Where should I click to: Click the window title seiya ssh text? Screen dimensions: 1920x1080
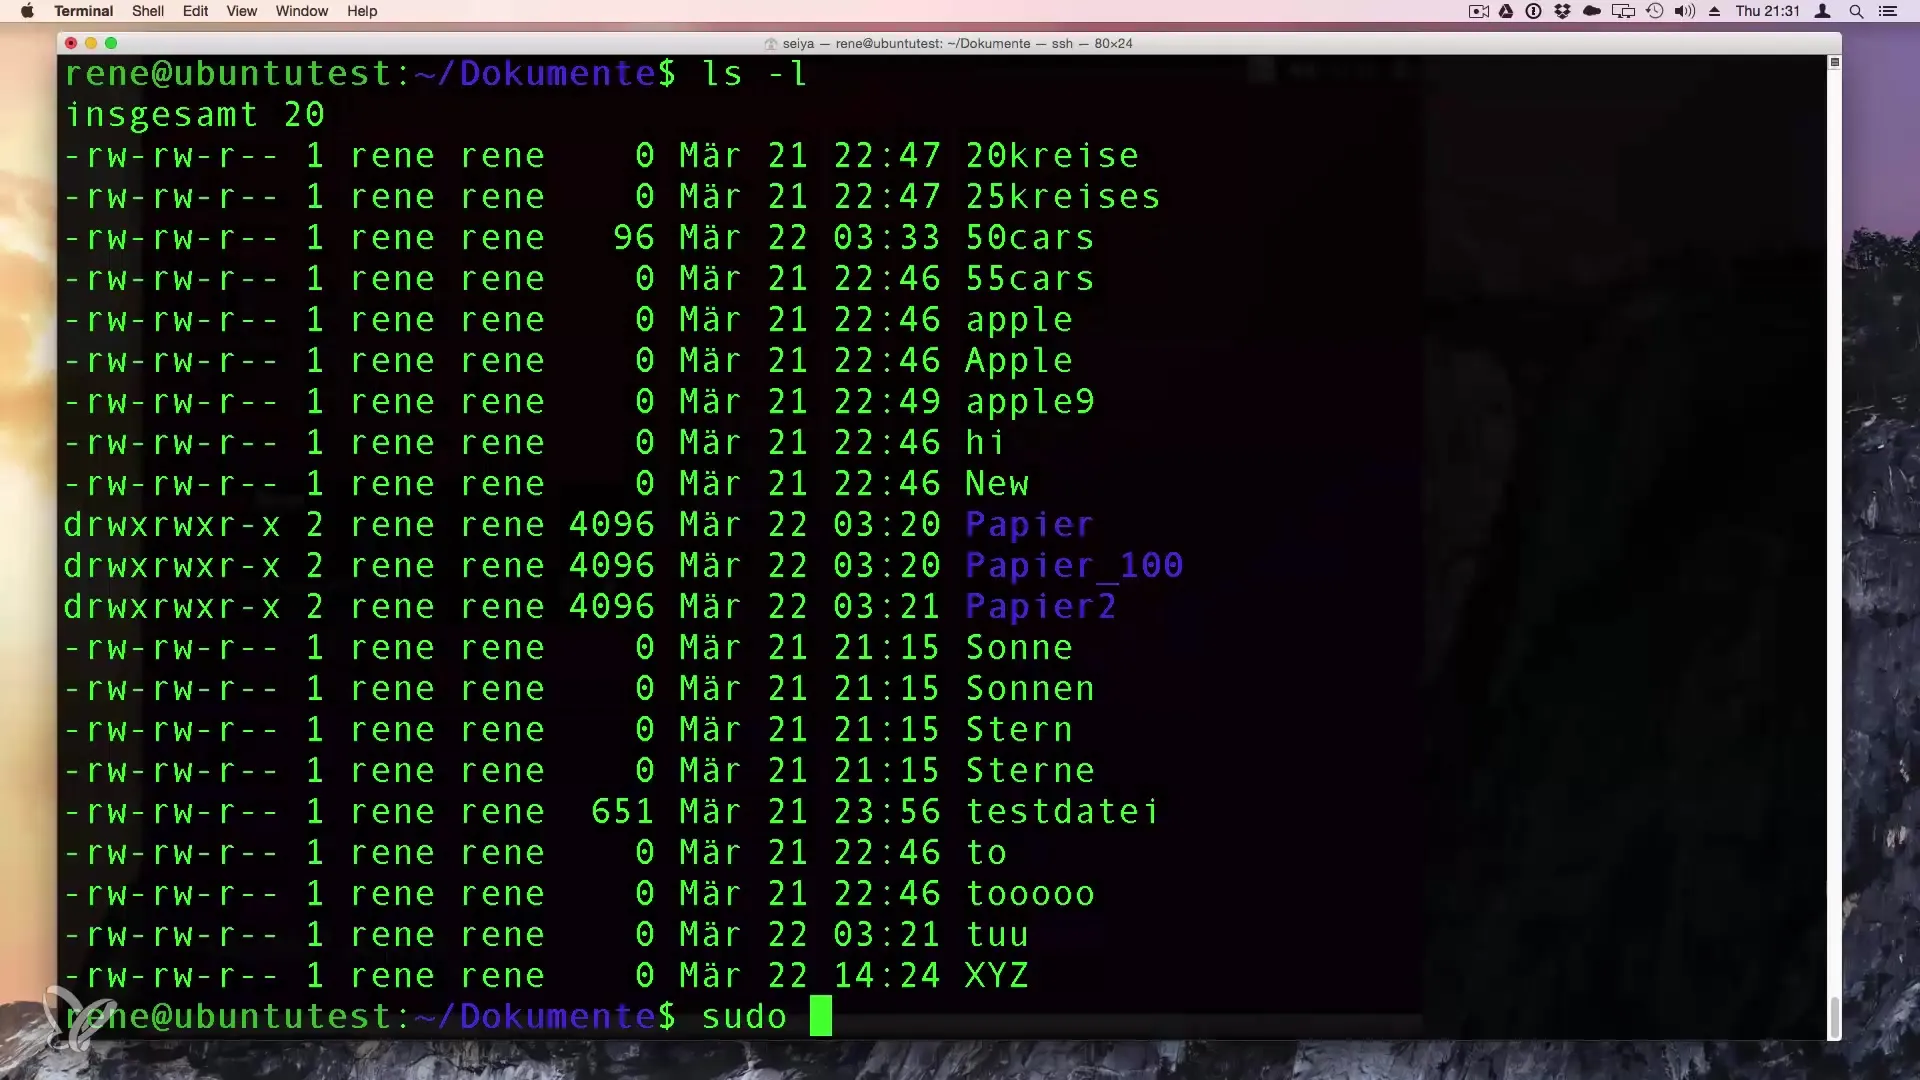click(957, 44)
